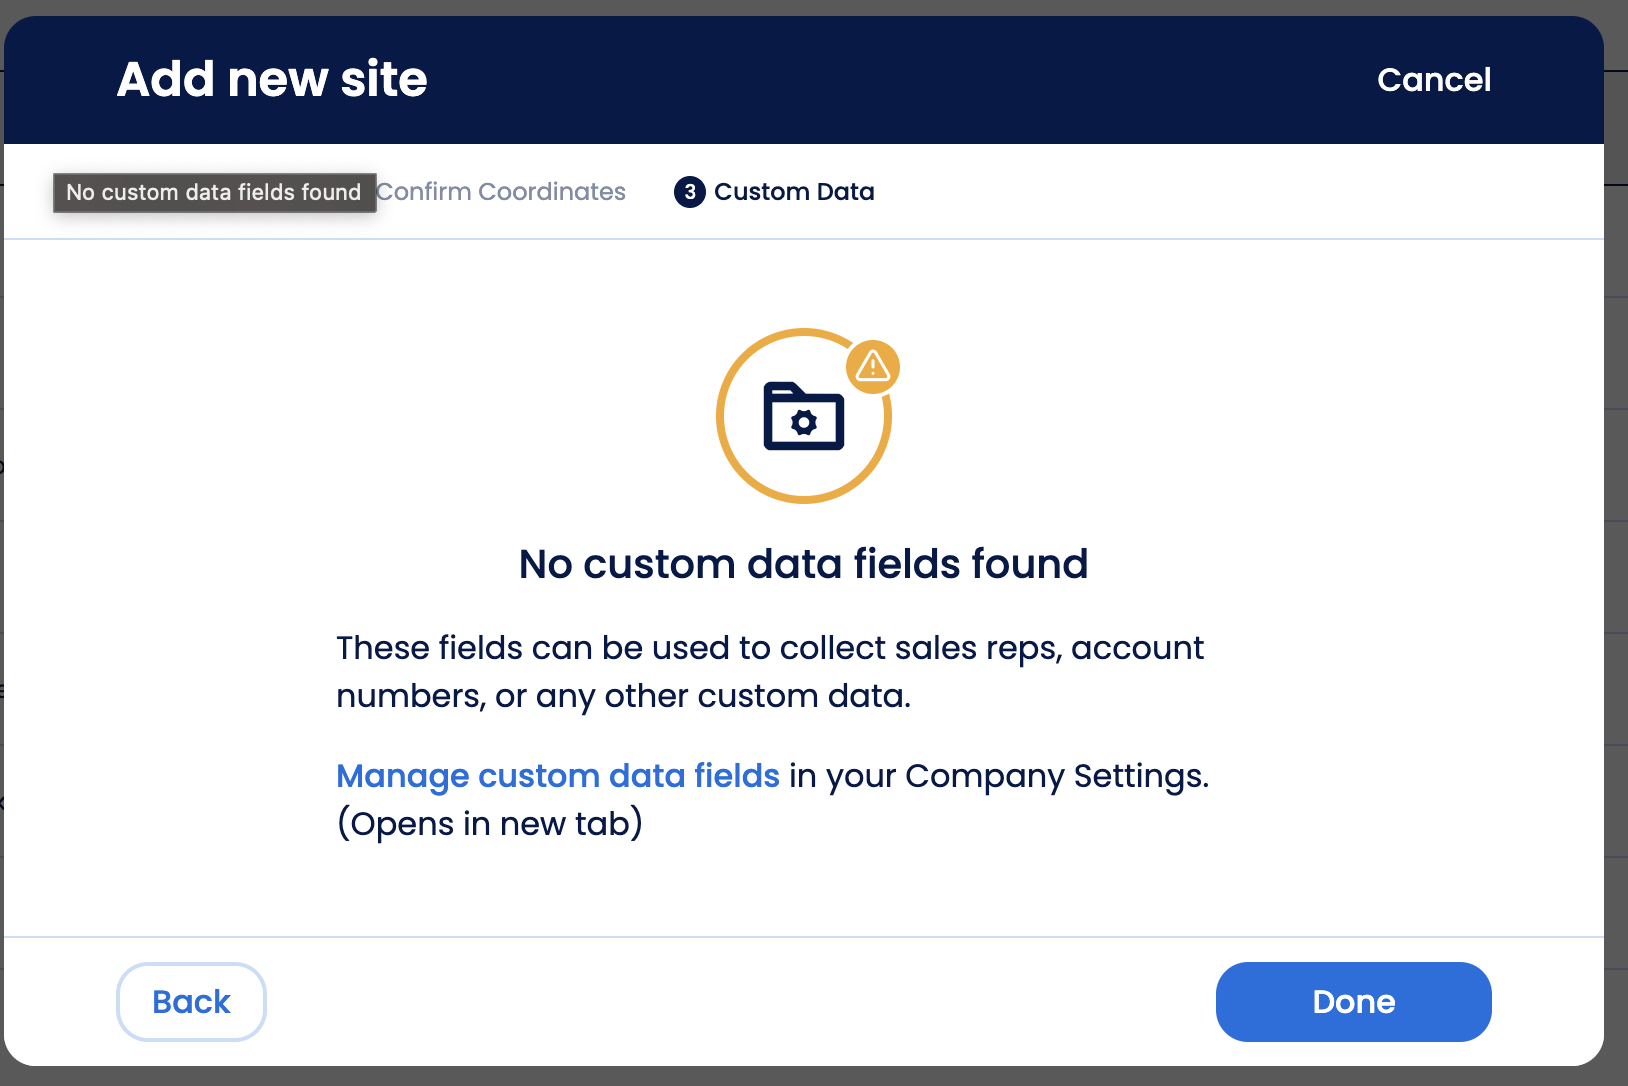Finish by clicking Done
1628x1086 pixels.
tap(1353, 1002)
